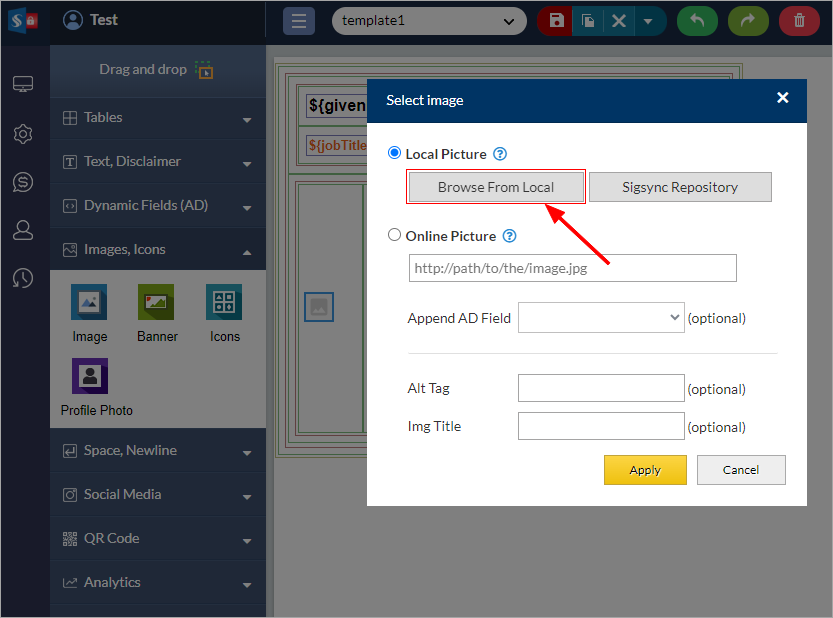The width and height of the screenshot is (833, 618).
Task: Click the red Save template icon
Action: pos(556,21)
